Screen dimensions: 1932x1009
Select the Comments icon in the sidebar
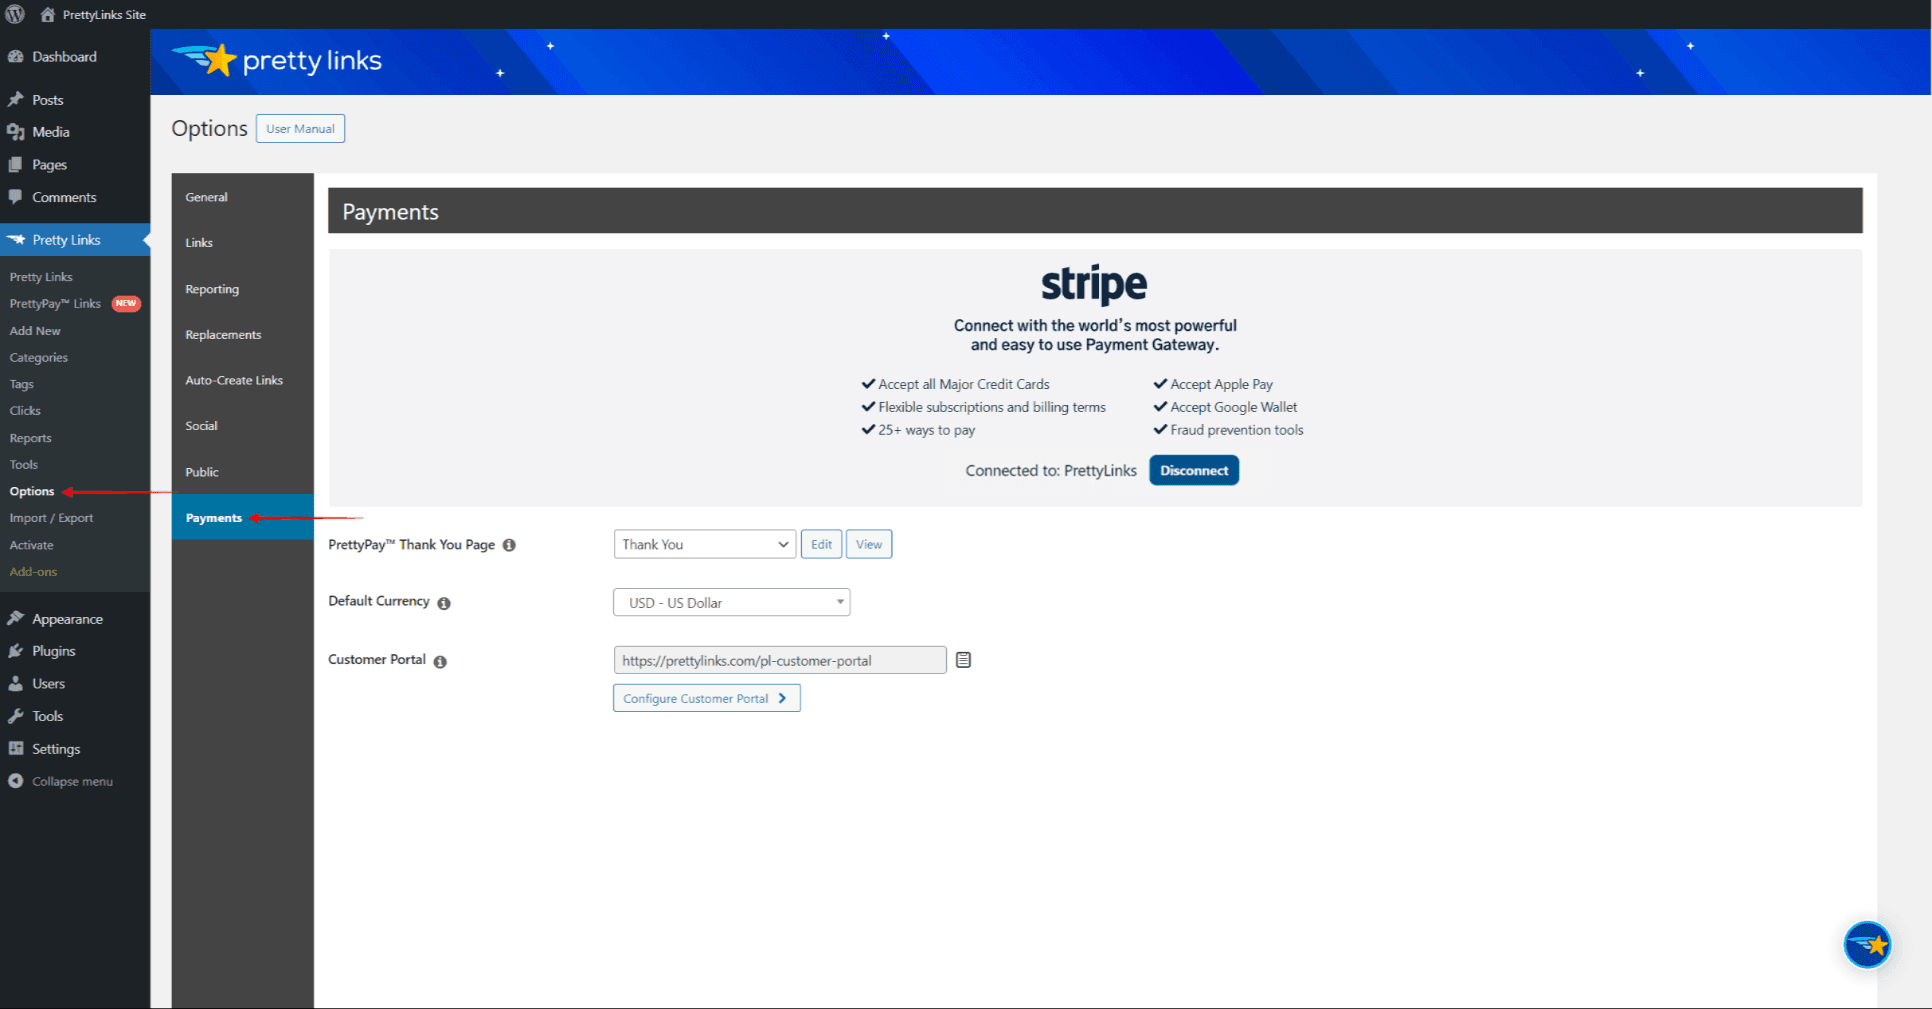click(x=16, y=197)
